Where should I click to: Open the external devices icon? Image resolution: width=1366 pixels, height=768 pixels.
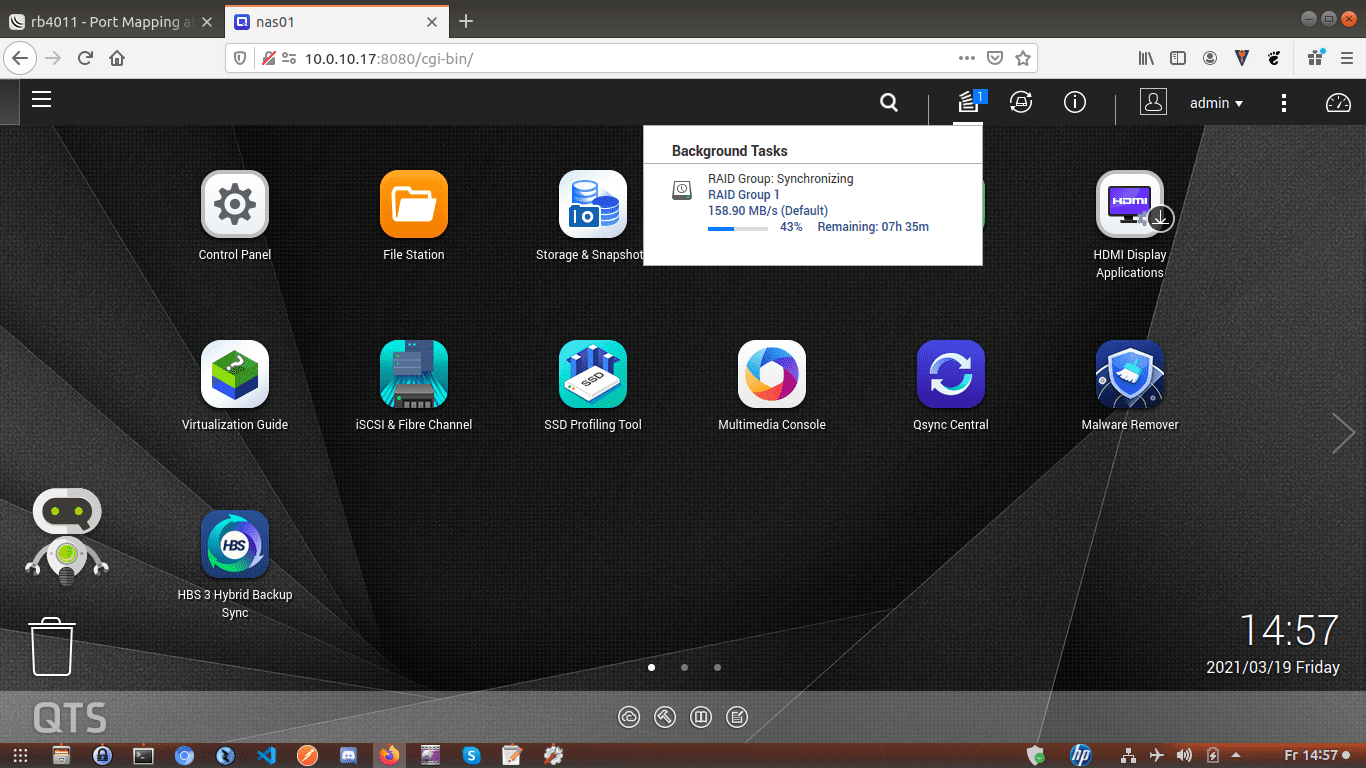[x=1021, y=102]
